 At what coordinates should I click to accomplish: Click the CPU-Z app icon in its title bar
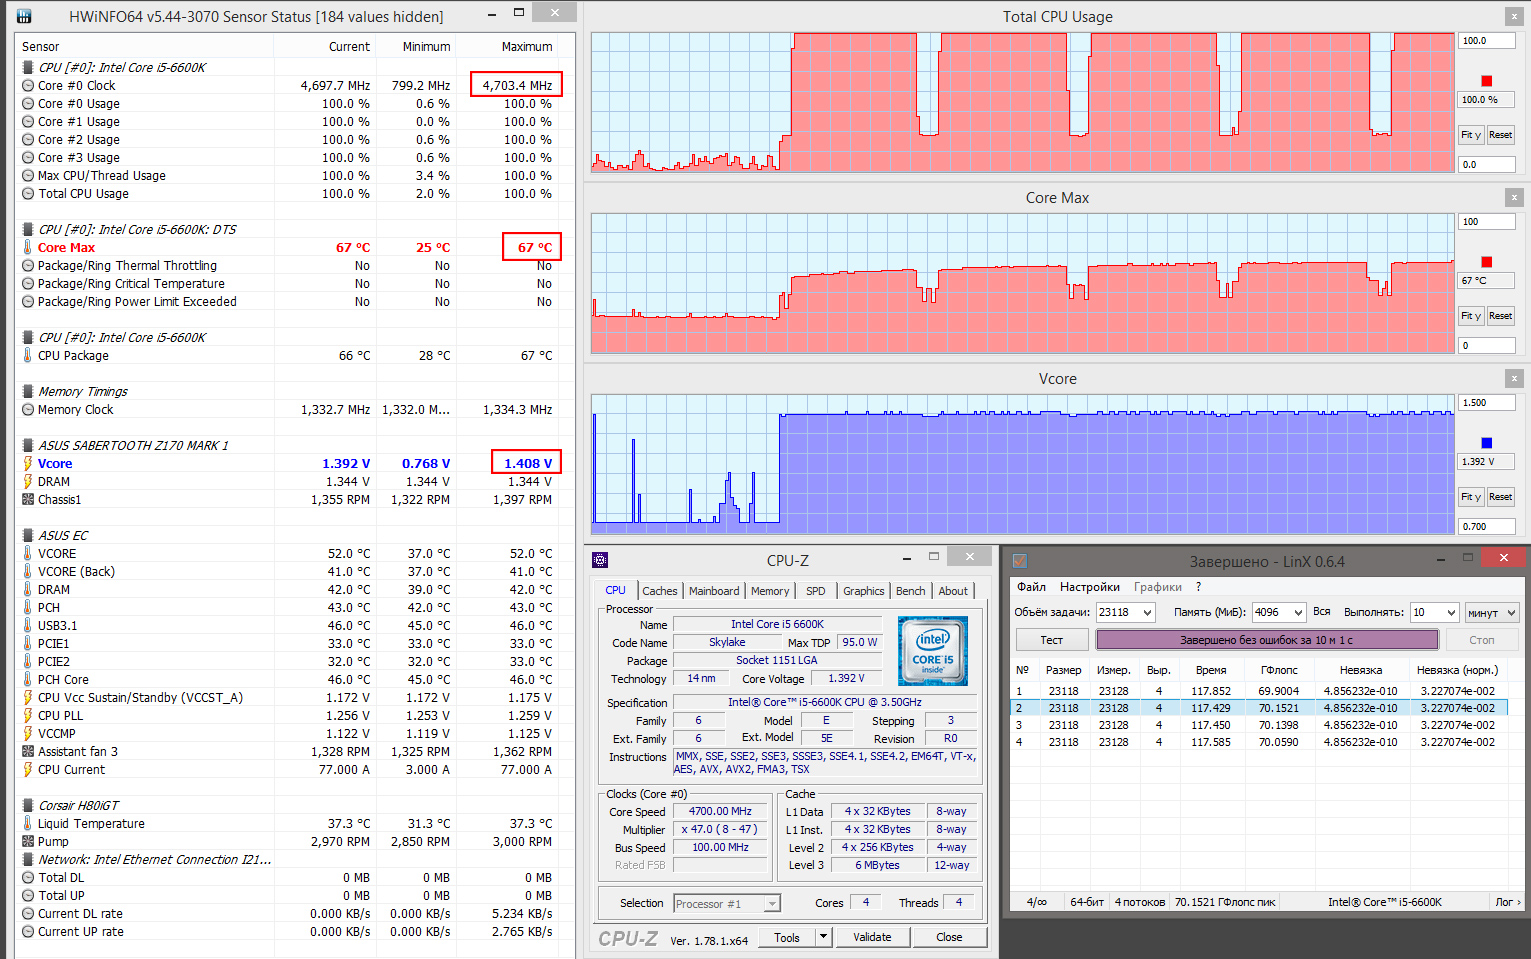(x=600, y=560)
